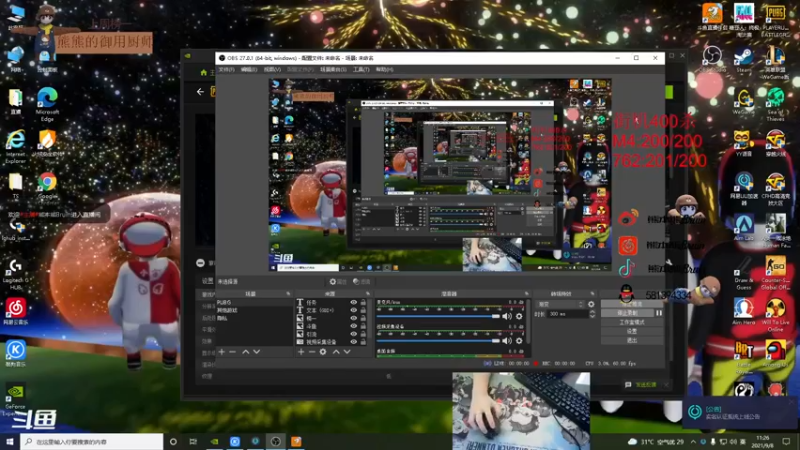Viewport: 800px width, 450px height.
Task: Pause recording with the pause button
Action: [659, 313]
